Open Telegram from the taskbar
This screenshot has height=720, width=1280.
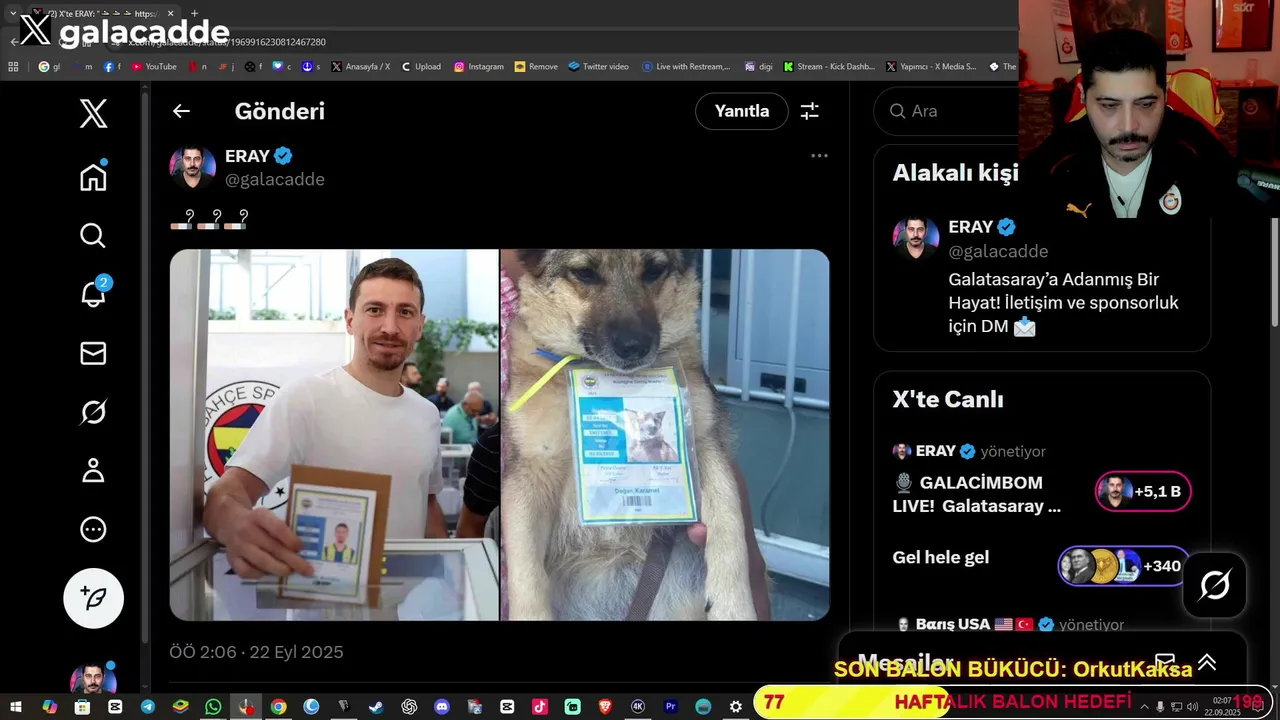click(x=148, y=707)
